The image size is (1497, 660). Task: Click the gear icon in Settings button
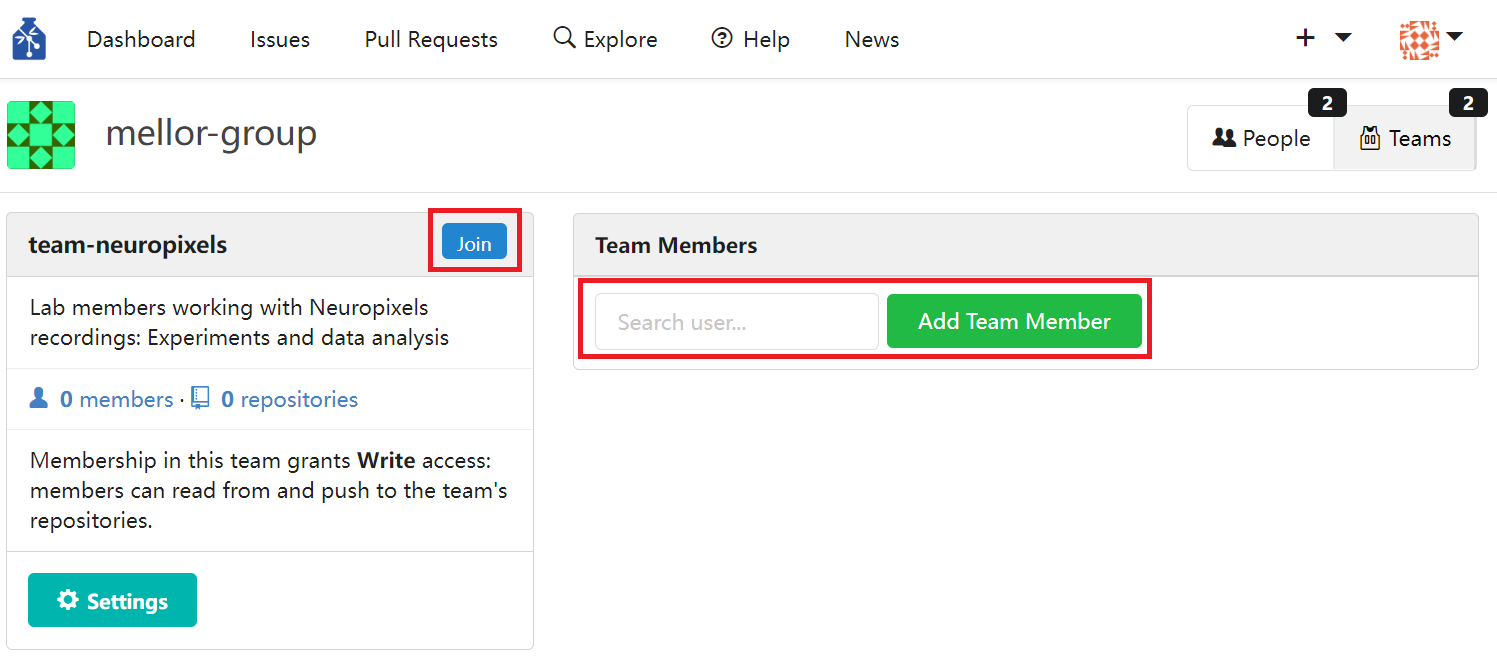pos(68,600)
